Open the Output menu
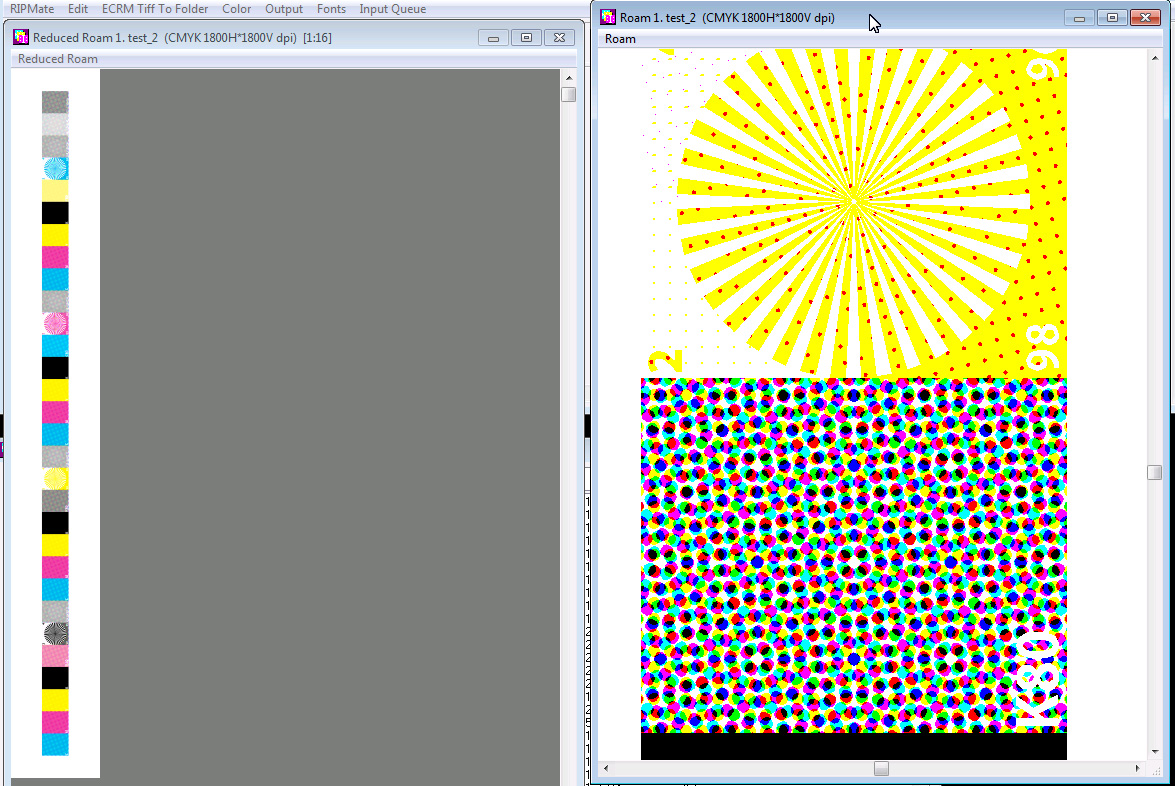This screenshot has width=1175, height=786. coord(284,9)
